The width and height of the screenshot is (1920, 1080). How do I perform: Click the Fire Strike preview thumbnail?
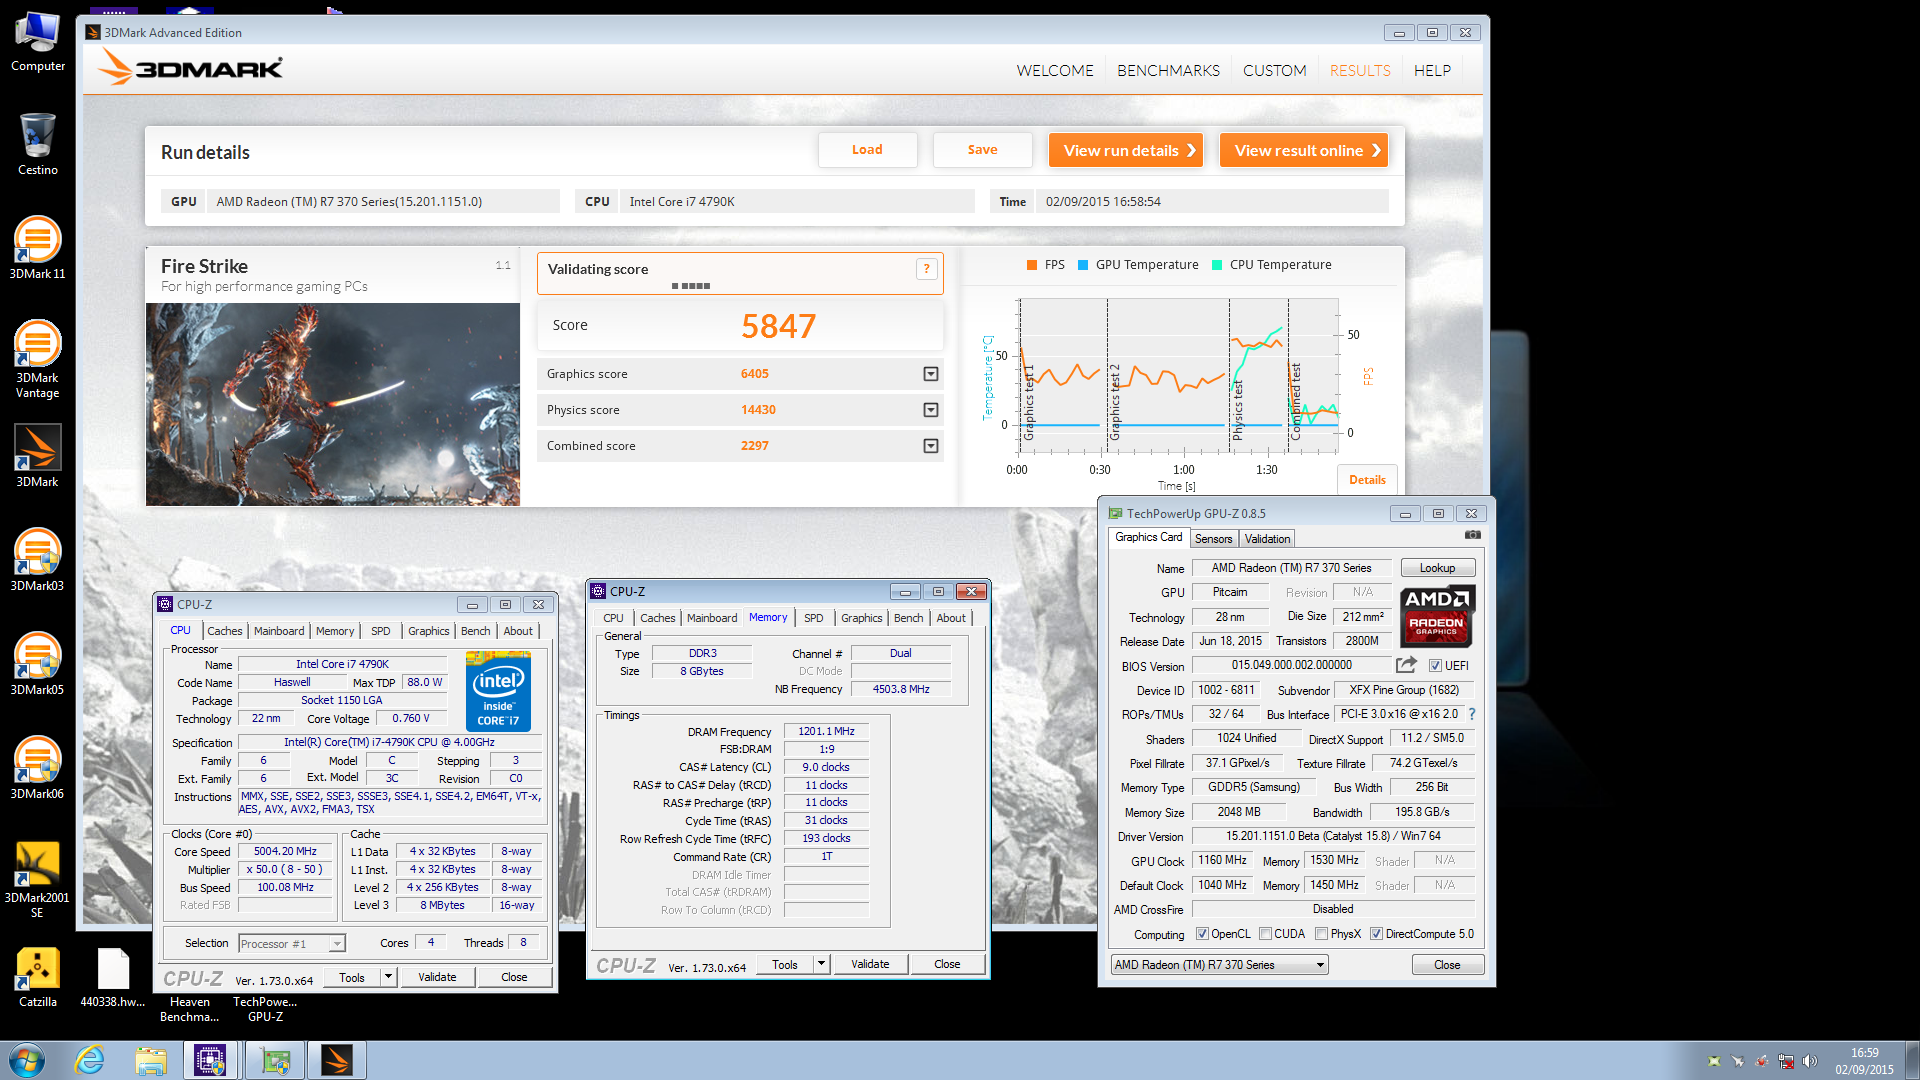point(333,404)
